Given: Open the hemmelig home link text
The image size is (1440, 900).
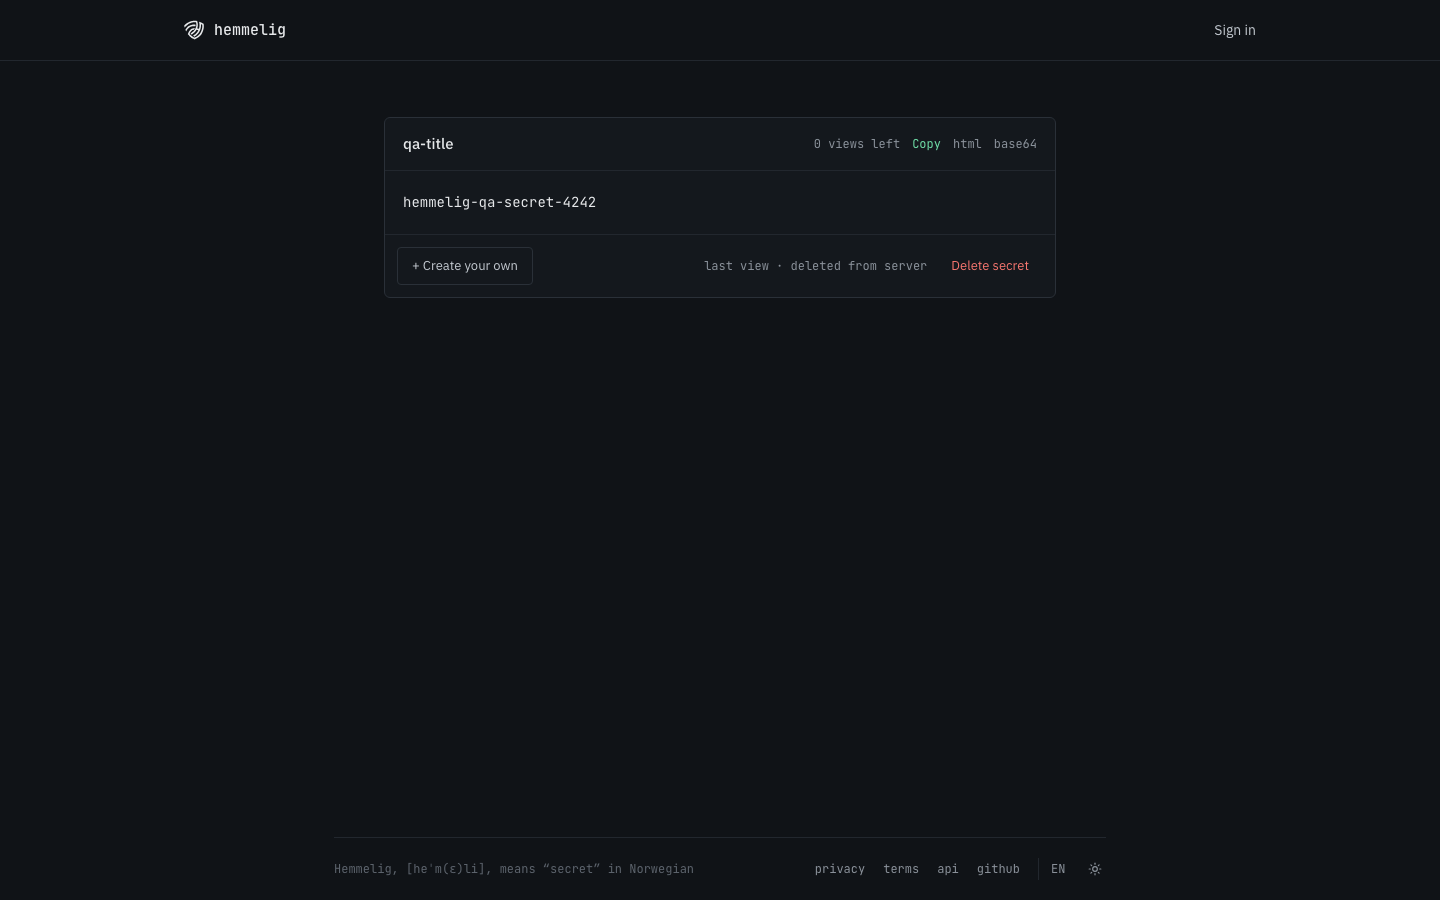Looking at the screenshot, I should (250, 30).
